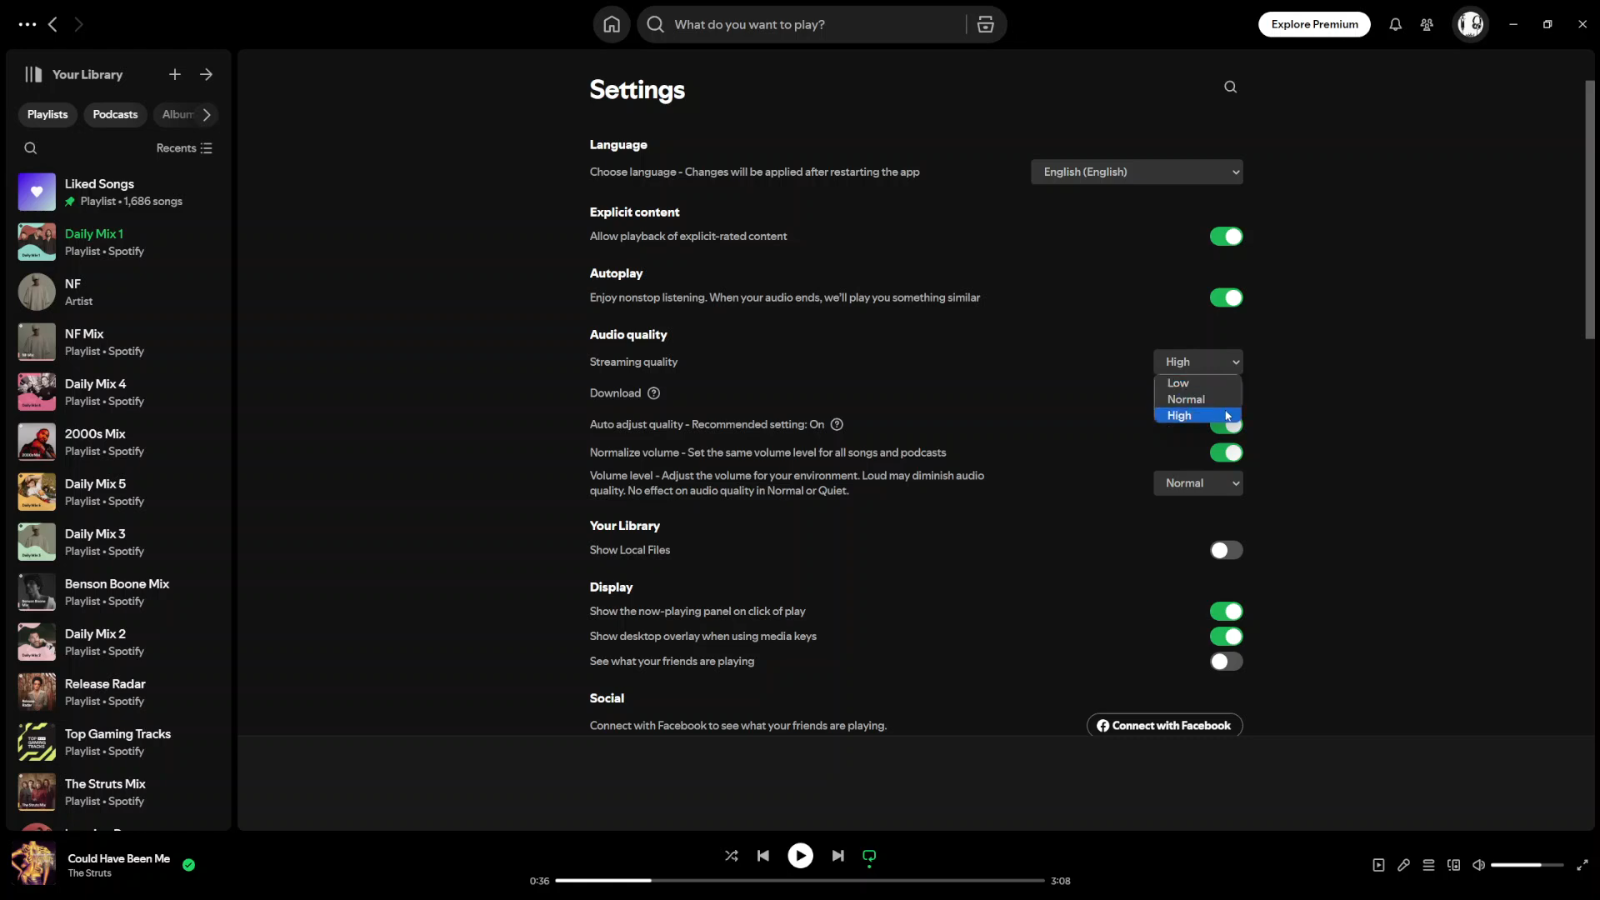Toggle explicit content playback
This screenshot has height=900, width=1600.
pyautogui.click(x=1226, y=237)
